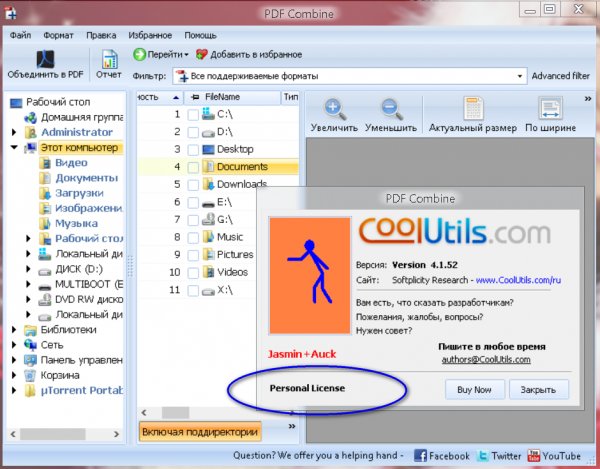Open the Избранное menu
The width and height of the screenshot is (600, 469).
coord(150,35)
